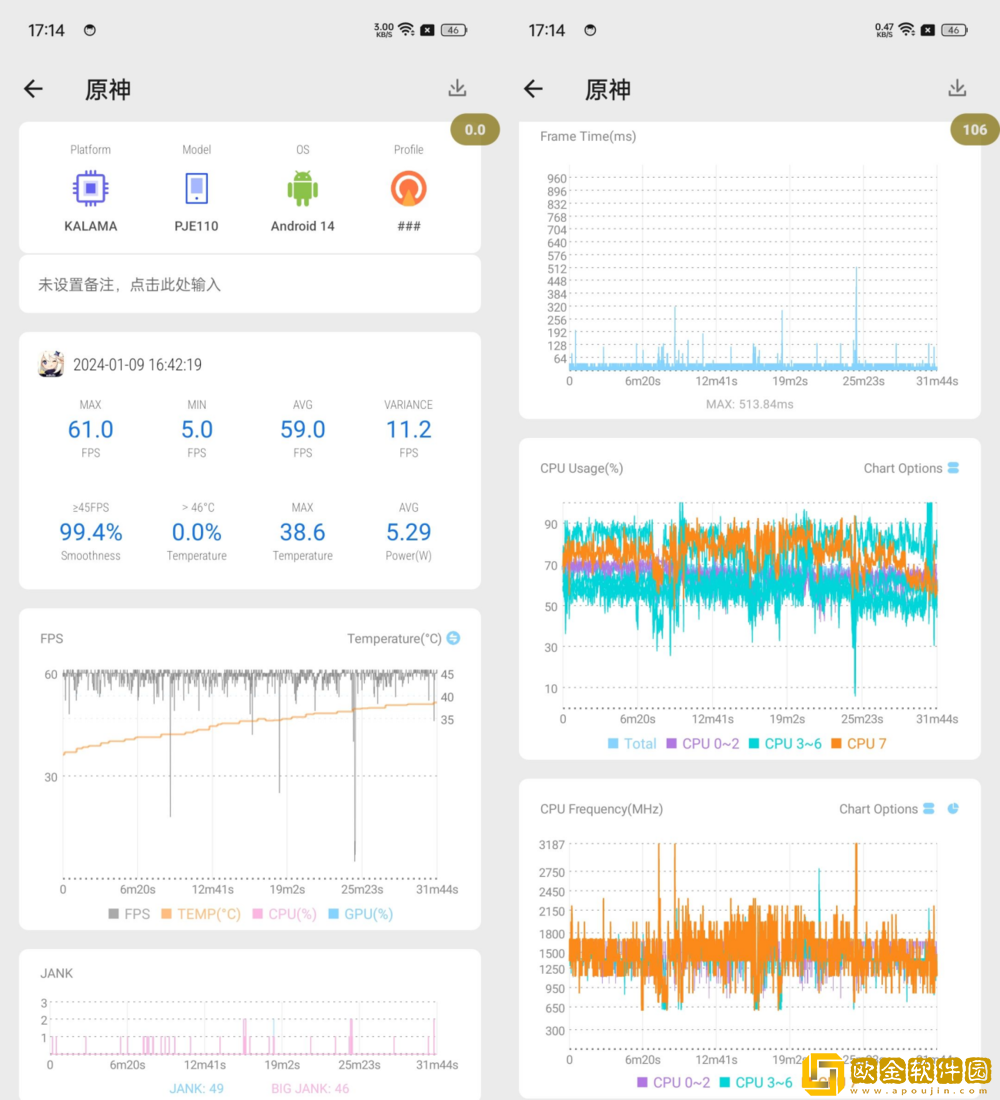1000x1100 pixels.
Task: Toggle the TEMP(°C) series in FPS legend
Action: coord(201,914)
